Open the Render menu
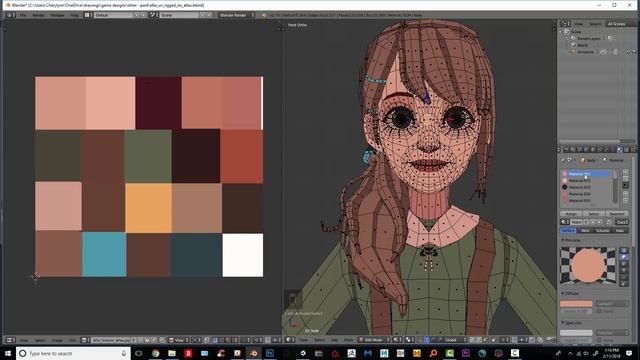The width and height of the screenshot is (640, 360). tap(38, 15)
